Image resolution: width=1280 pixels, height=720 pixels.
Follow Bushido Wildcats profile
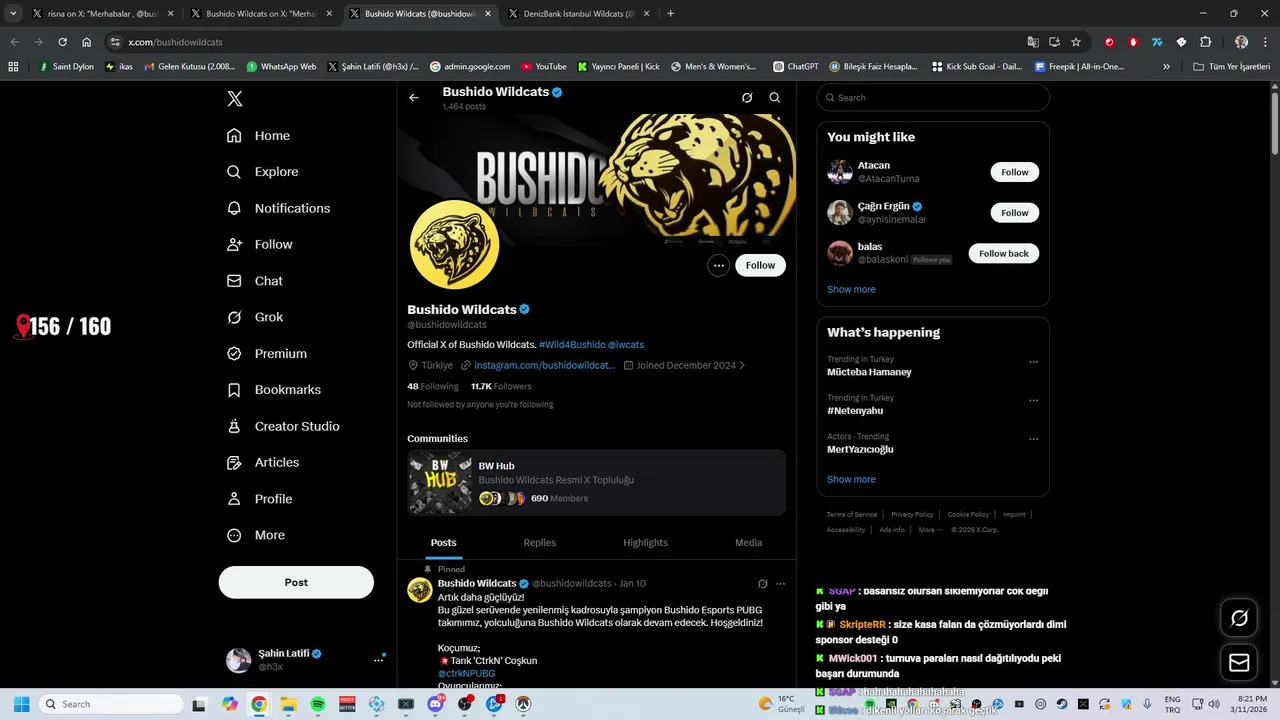point(760,265)
